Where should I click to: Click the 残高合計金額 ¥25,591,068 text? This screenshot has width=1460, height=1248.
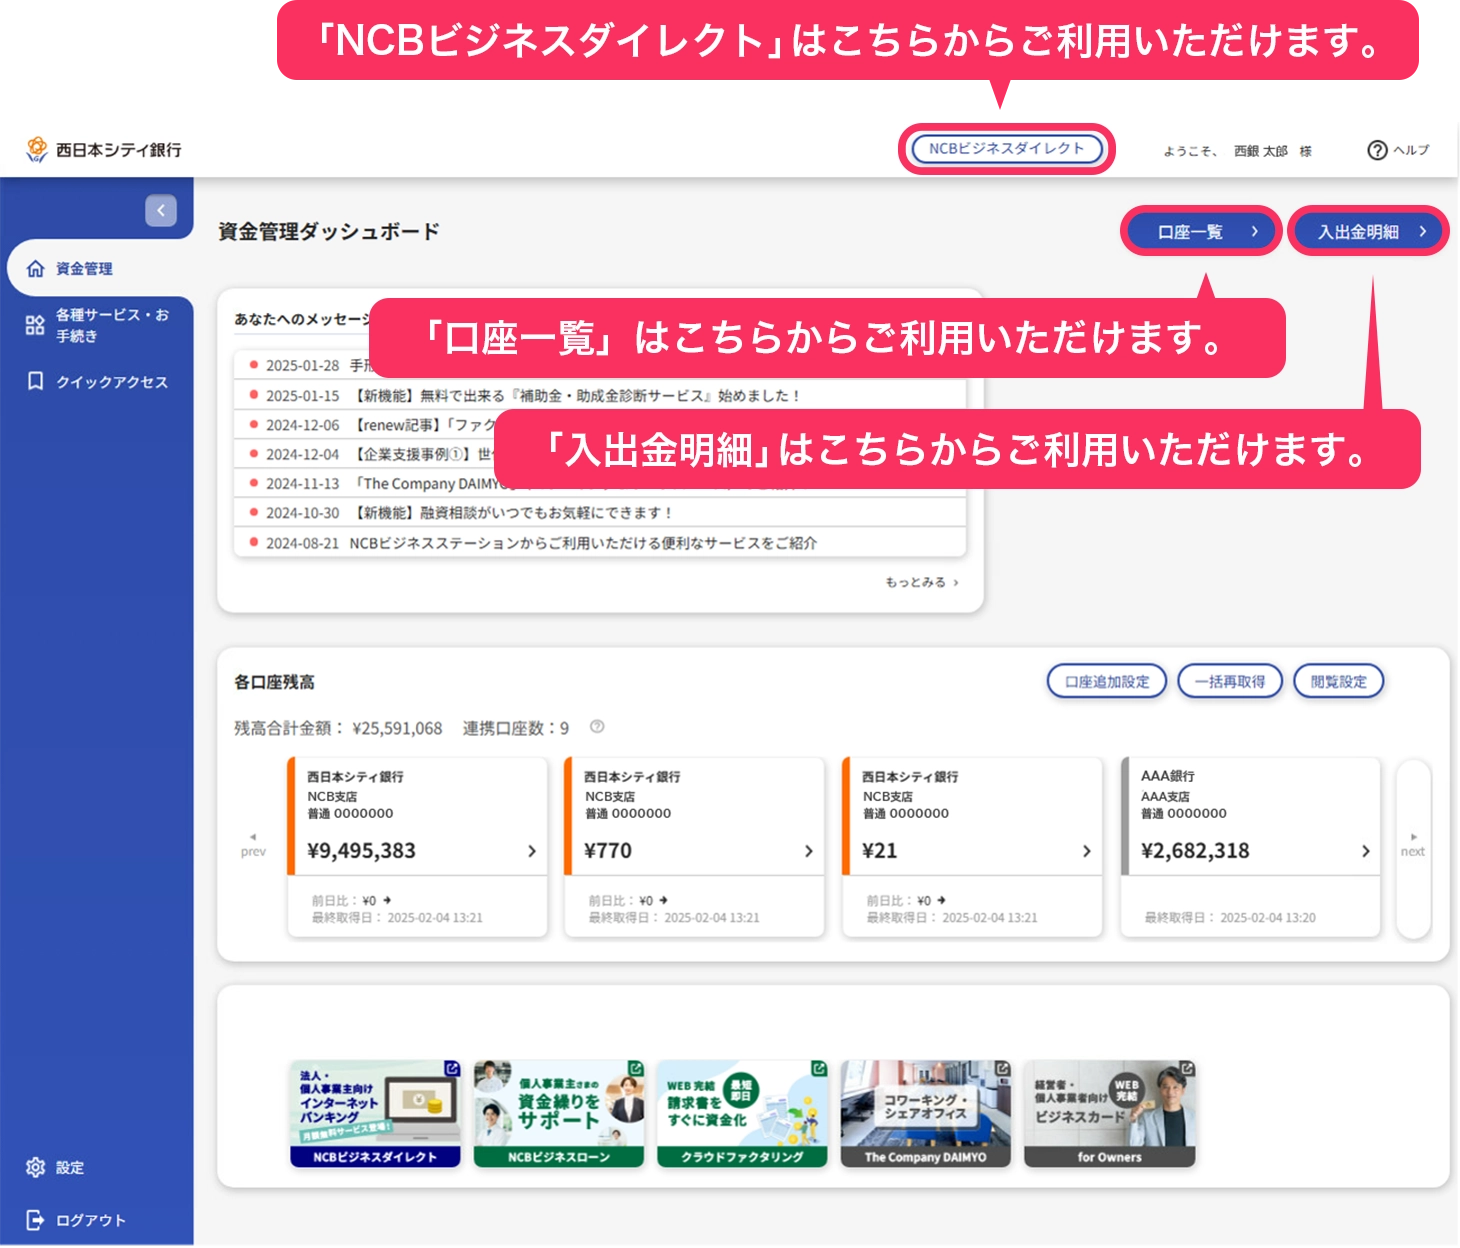(338, 728)
